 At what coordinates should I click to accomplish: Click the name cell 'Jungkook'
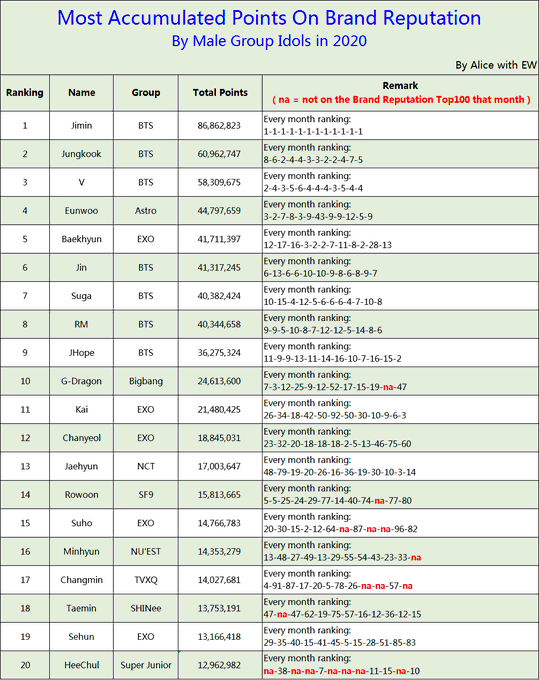click(x=81, y=154)
